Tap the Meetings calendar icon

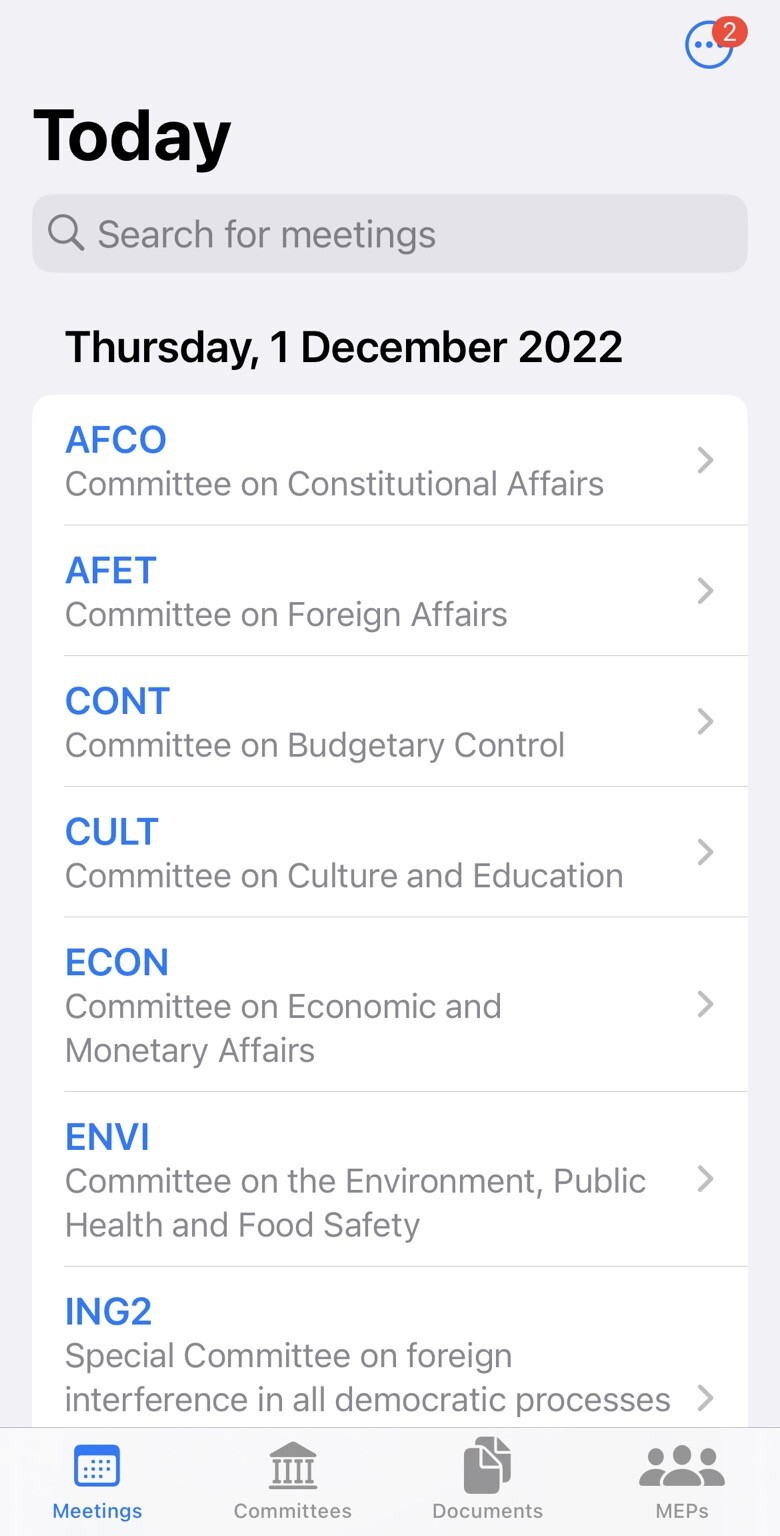[97, 1467]
